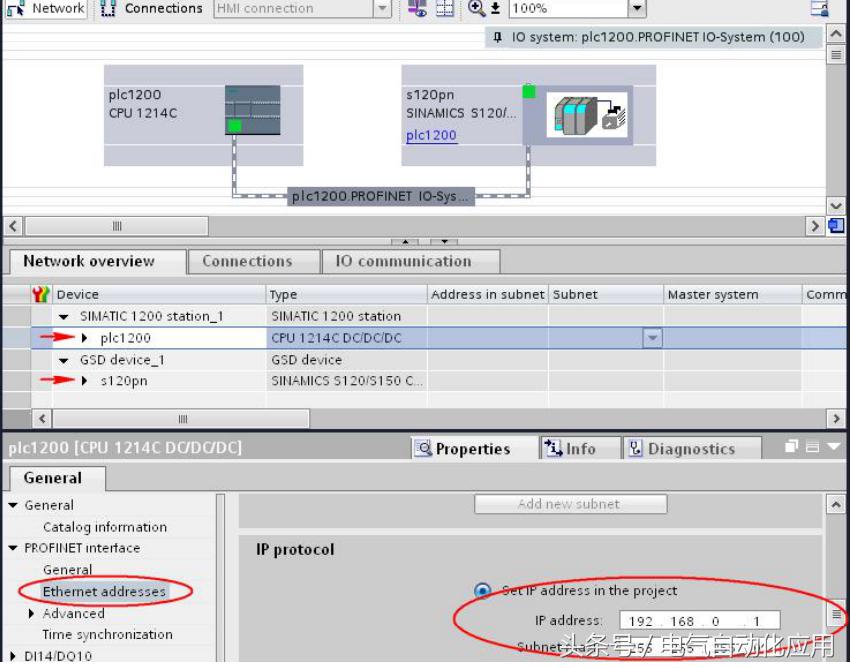Click the small download arrow icon beside zoom
This screenshot has height=668, width=851.
click(495, 8)
